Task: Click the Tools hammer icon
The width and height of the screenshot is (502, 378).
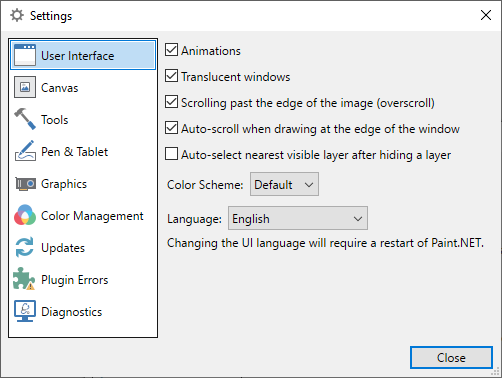Action: [25, 119]
